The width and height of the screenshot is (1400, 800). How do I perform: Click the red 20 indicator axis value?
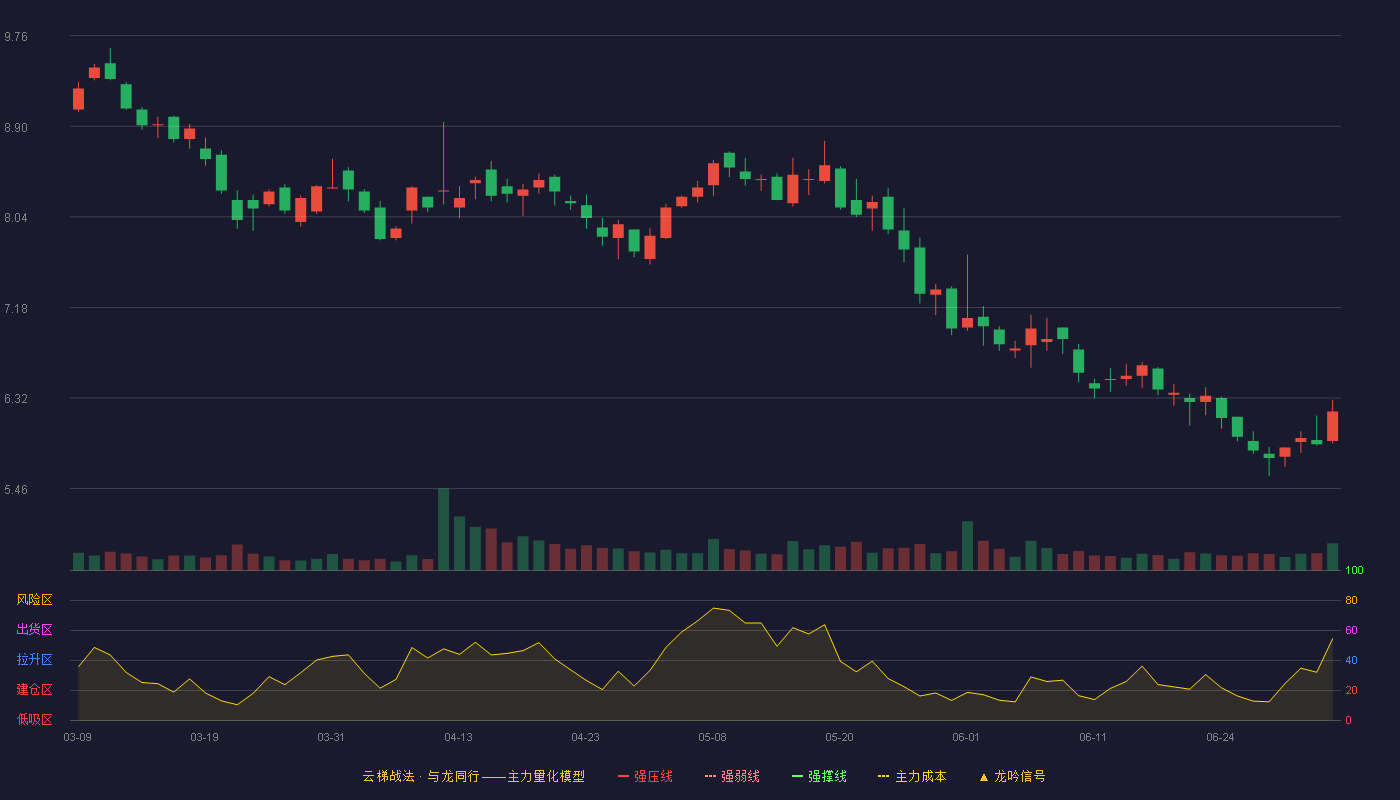click(x=1351, y=690)
